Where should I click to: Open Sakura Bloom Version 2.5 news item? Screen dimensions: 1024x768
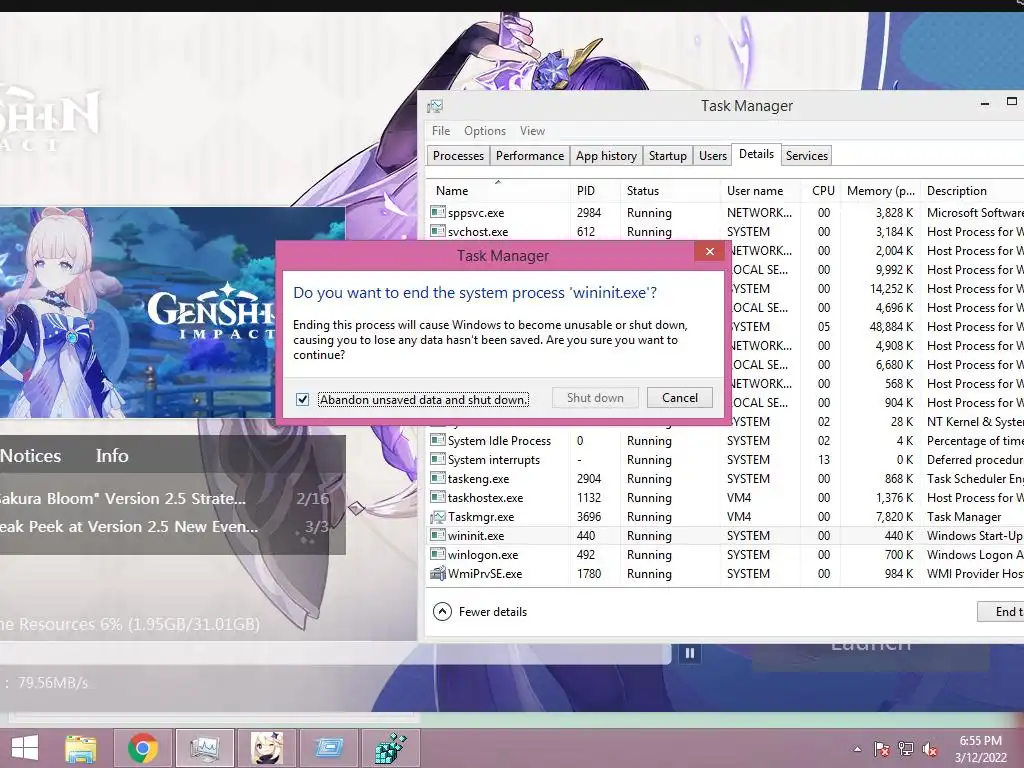(165, 498)
